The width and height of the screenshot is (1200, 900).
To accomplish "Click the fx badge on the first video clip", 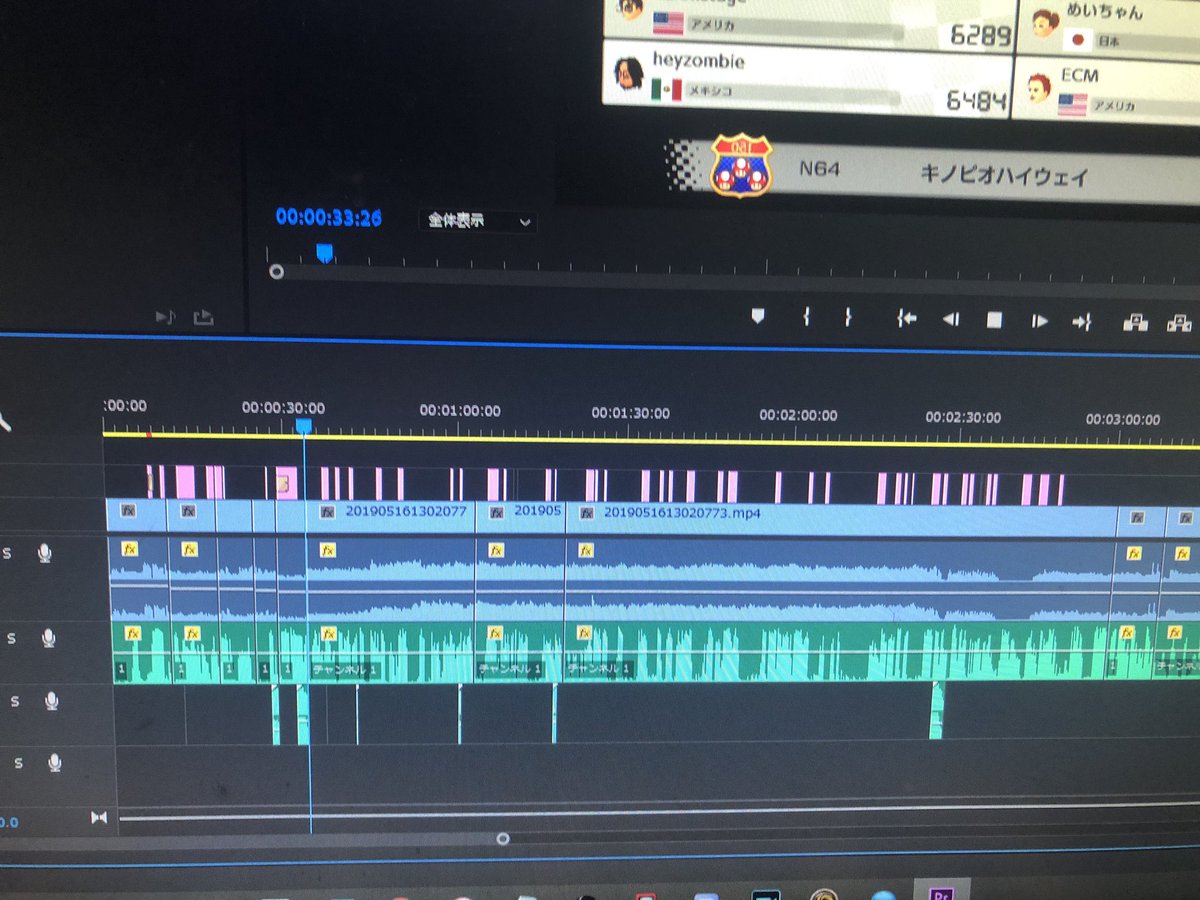I will pos(128,510).
